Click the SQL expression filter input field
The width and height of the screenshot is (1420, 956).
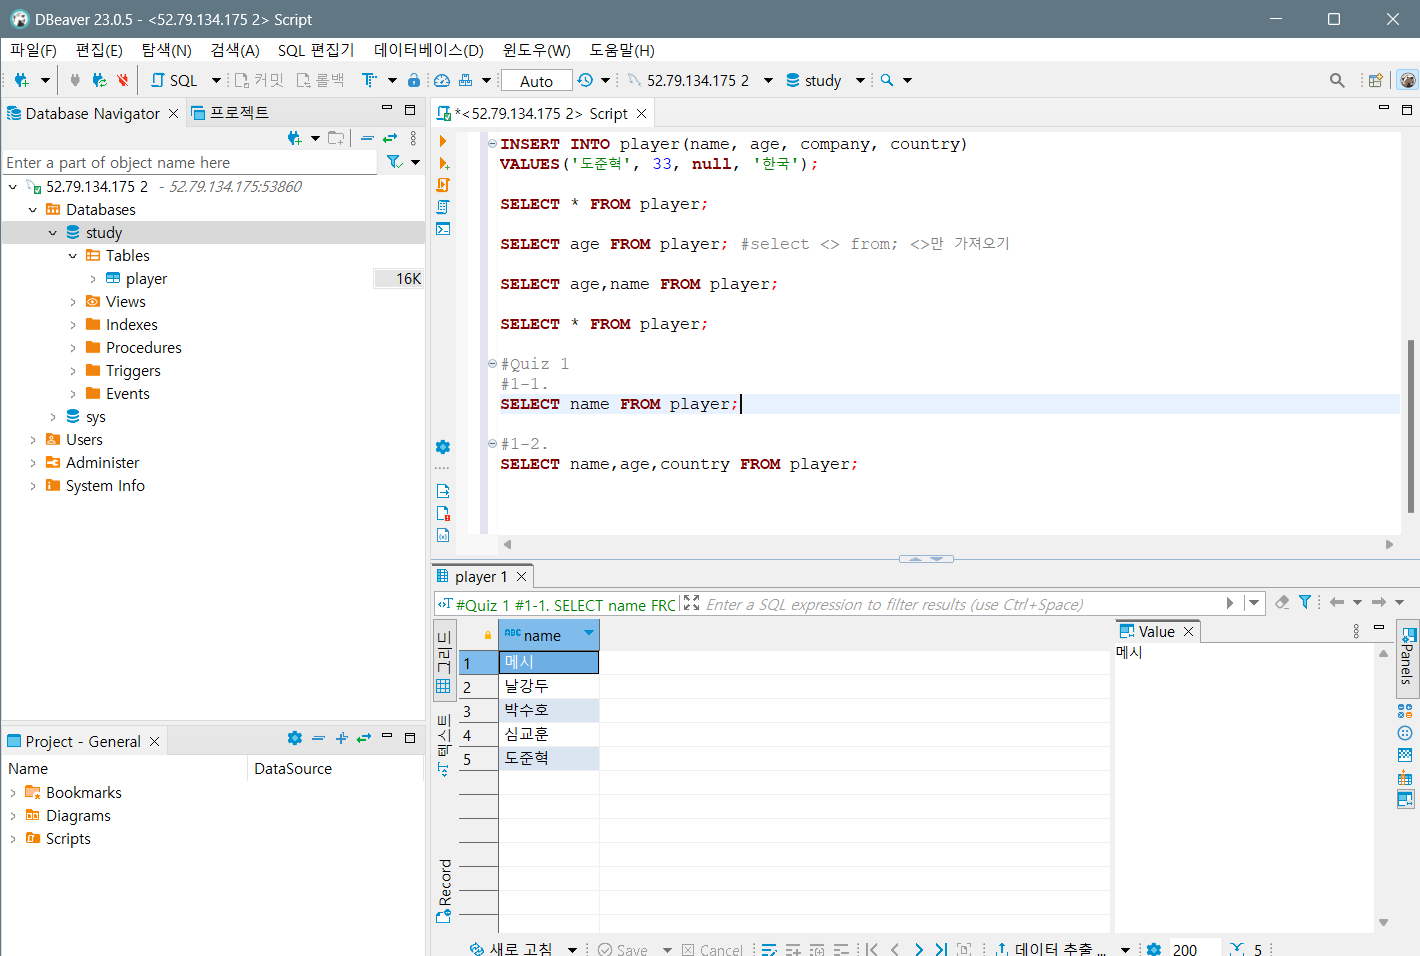[950, 602]
